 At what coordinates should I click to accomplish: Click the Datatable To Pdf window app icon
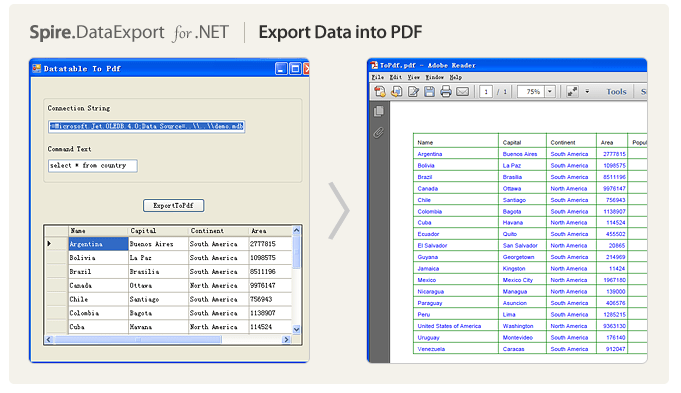point(36,68)
